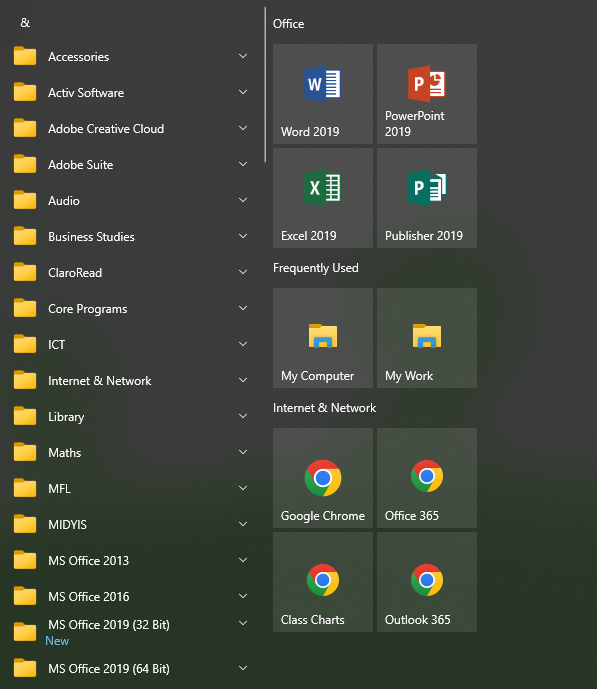Open the Class Charts tile

pos(323,582)
